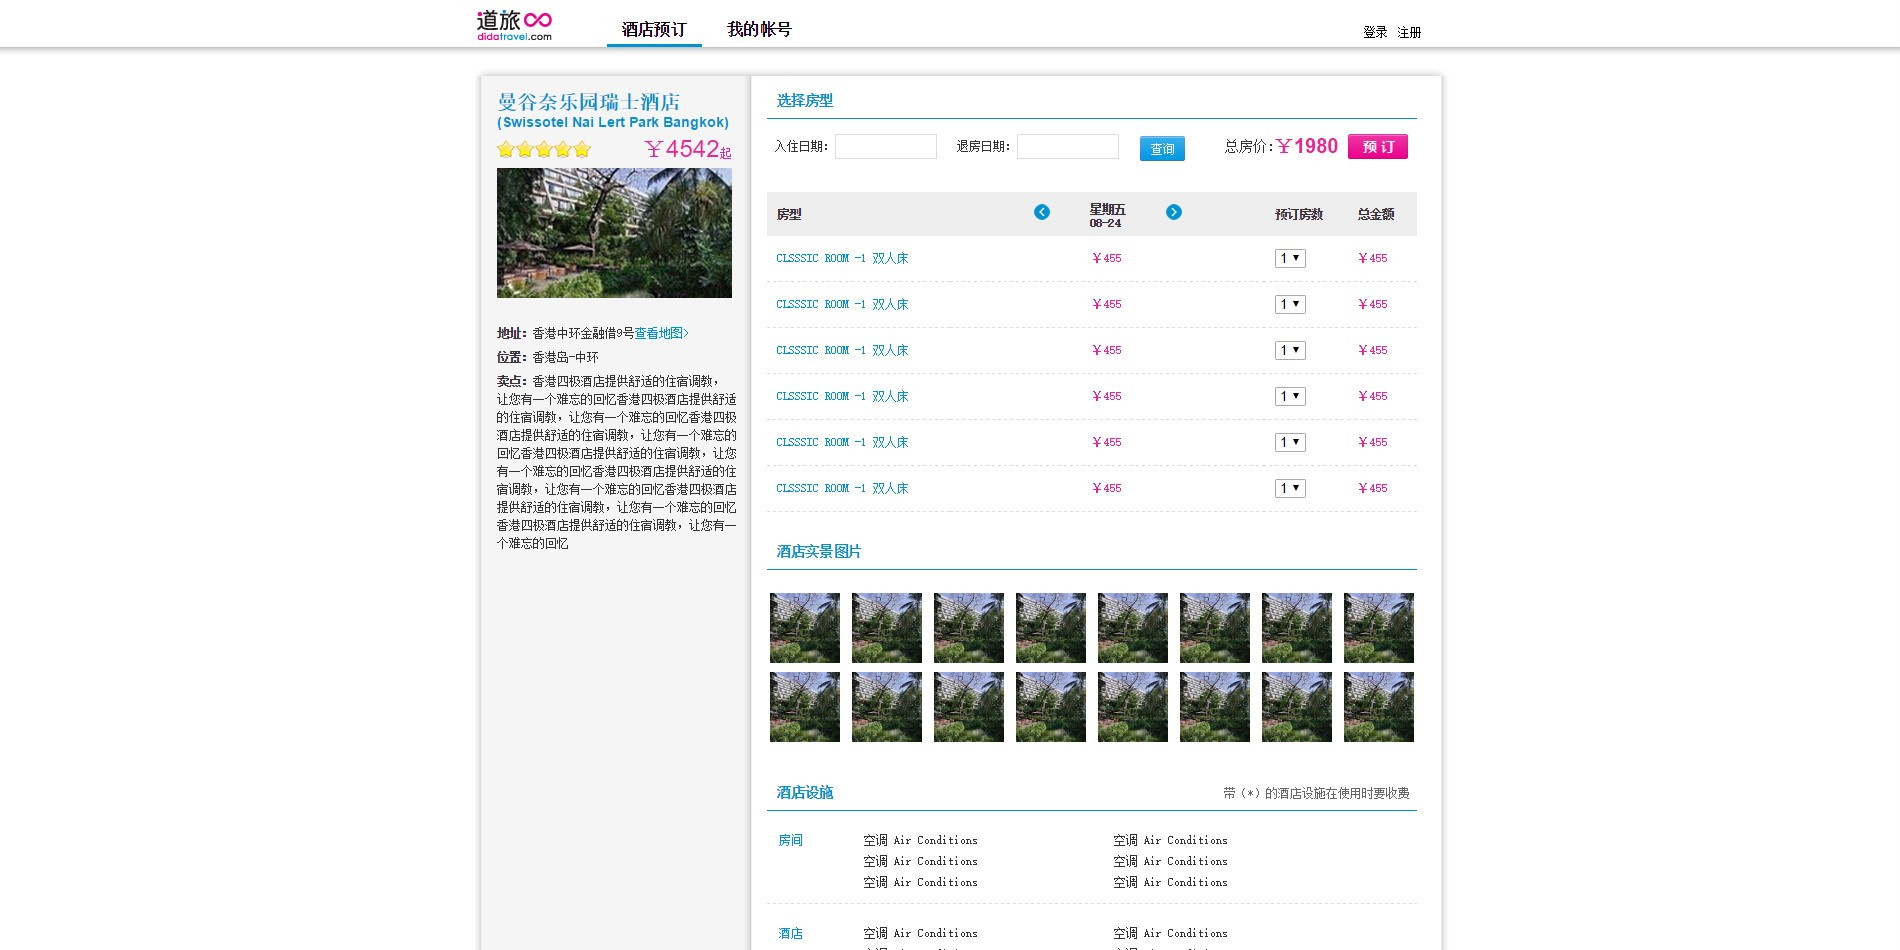
Task: Click the 注册 register link
Action: pyautogui.click(x=1409, y=32)
